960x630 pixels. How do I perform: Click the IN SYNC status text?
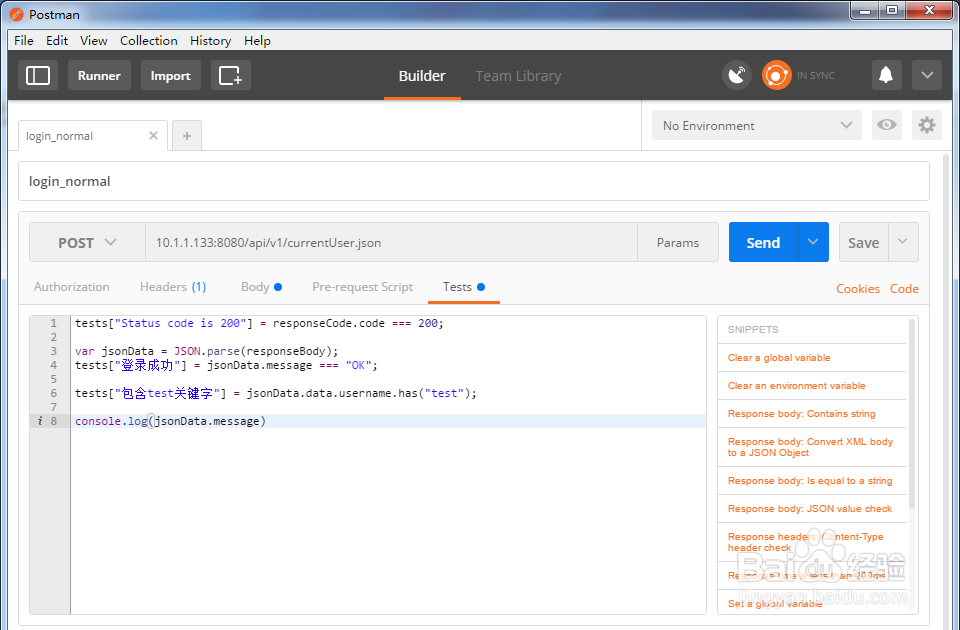point(816,76)
